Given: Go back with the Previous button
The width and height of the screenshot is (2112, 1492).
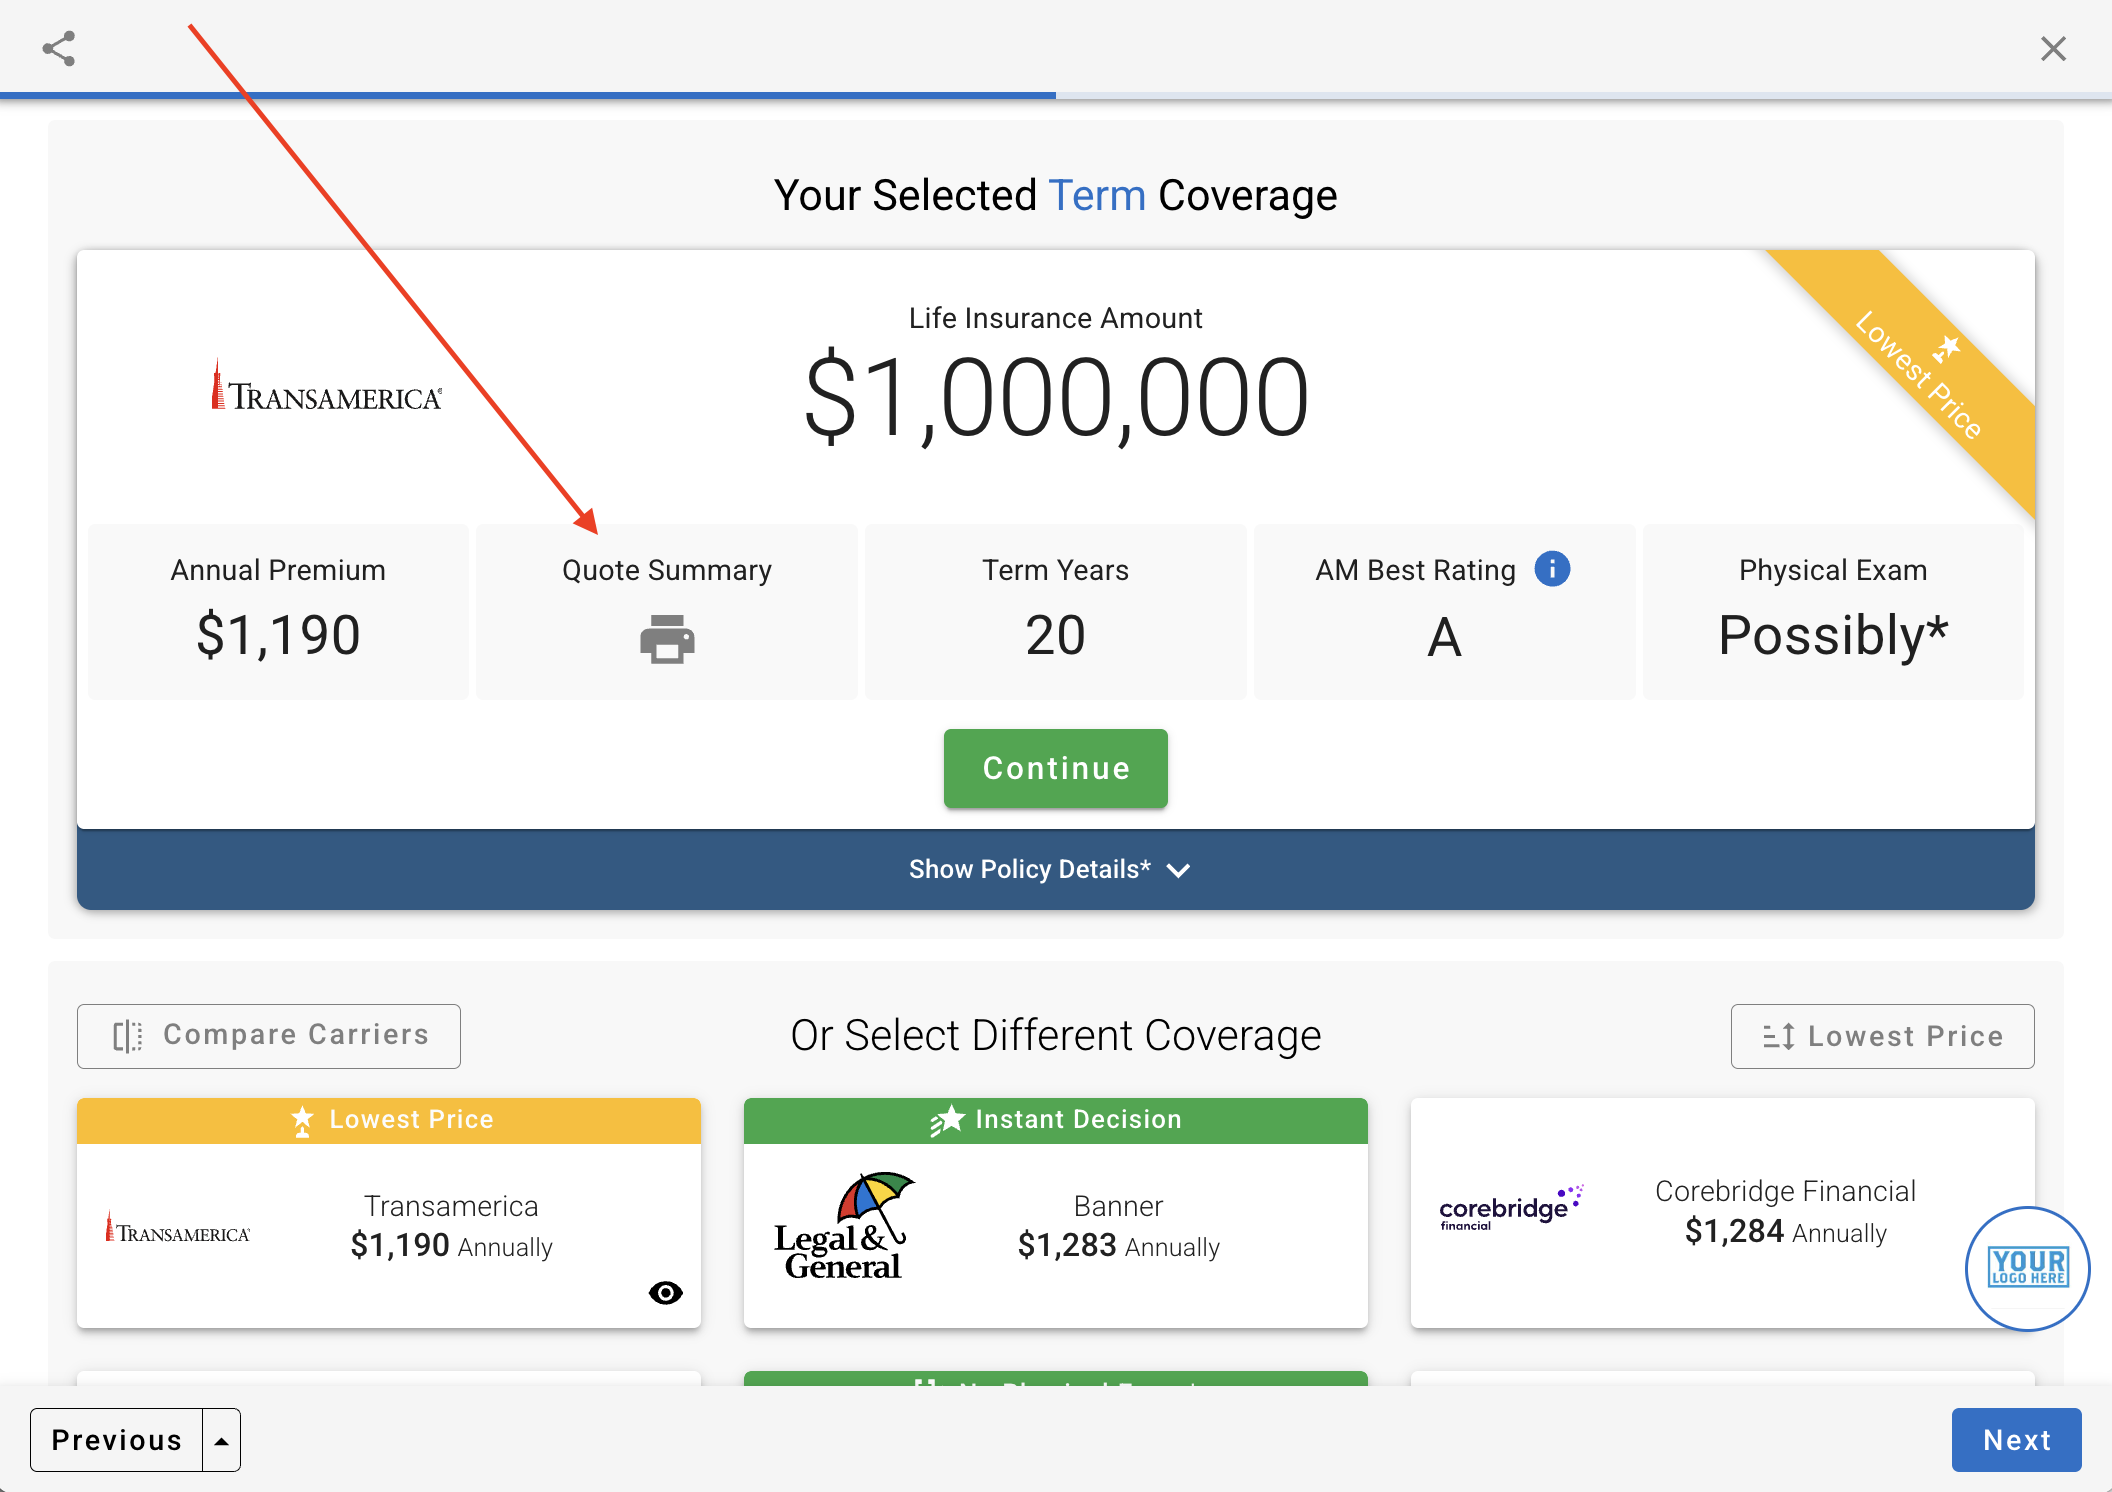Looking at the screenshot, I should pyautogui.click(x=117, y=1440).
